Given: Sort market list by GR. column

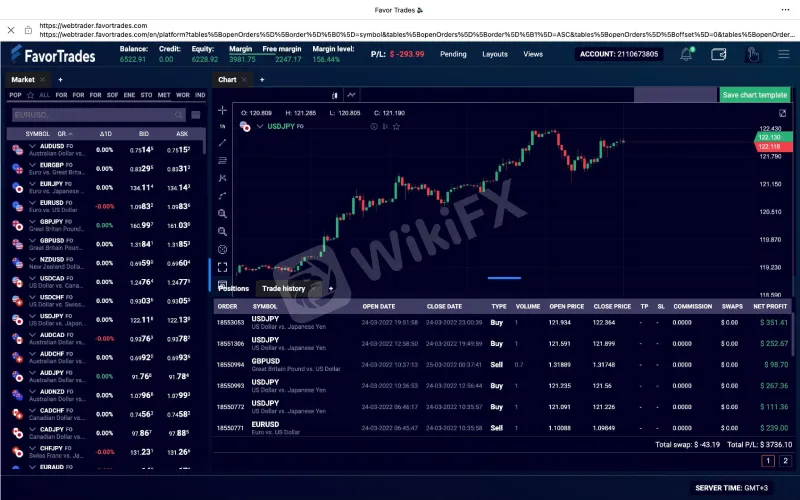Looking at the screenshot, I should point(65,134).
